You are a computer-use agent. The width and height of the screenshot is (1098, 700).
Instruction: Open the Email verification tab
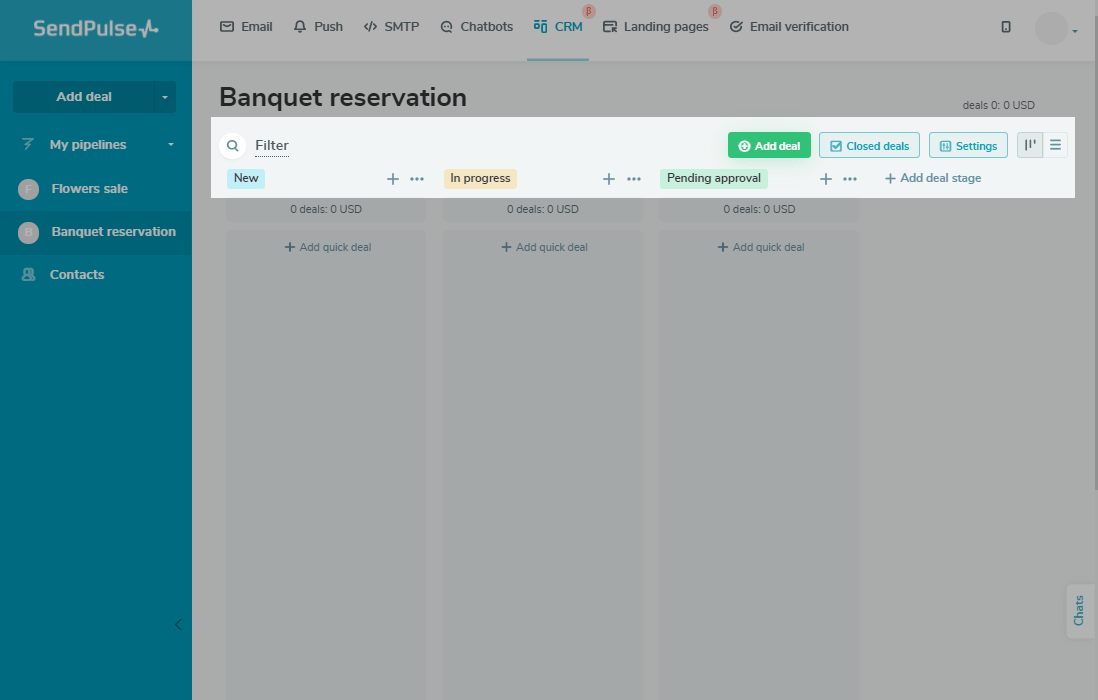point(789,27)
